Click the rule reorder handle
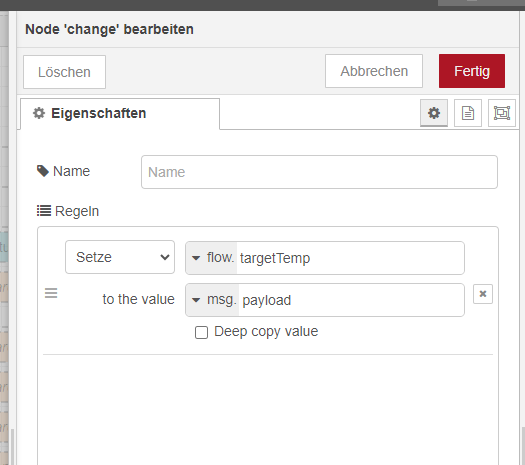Image resolution: width=525 pixels, height=465 pixels. pos(51,293)
